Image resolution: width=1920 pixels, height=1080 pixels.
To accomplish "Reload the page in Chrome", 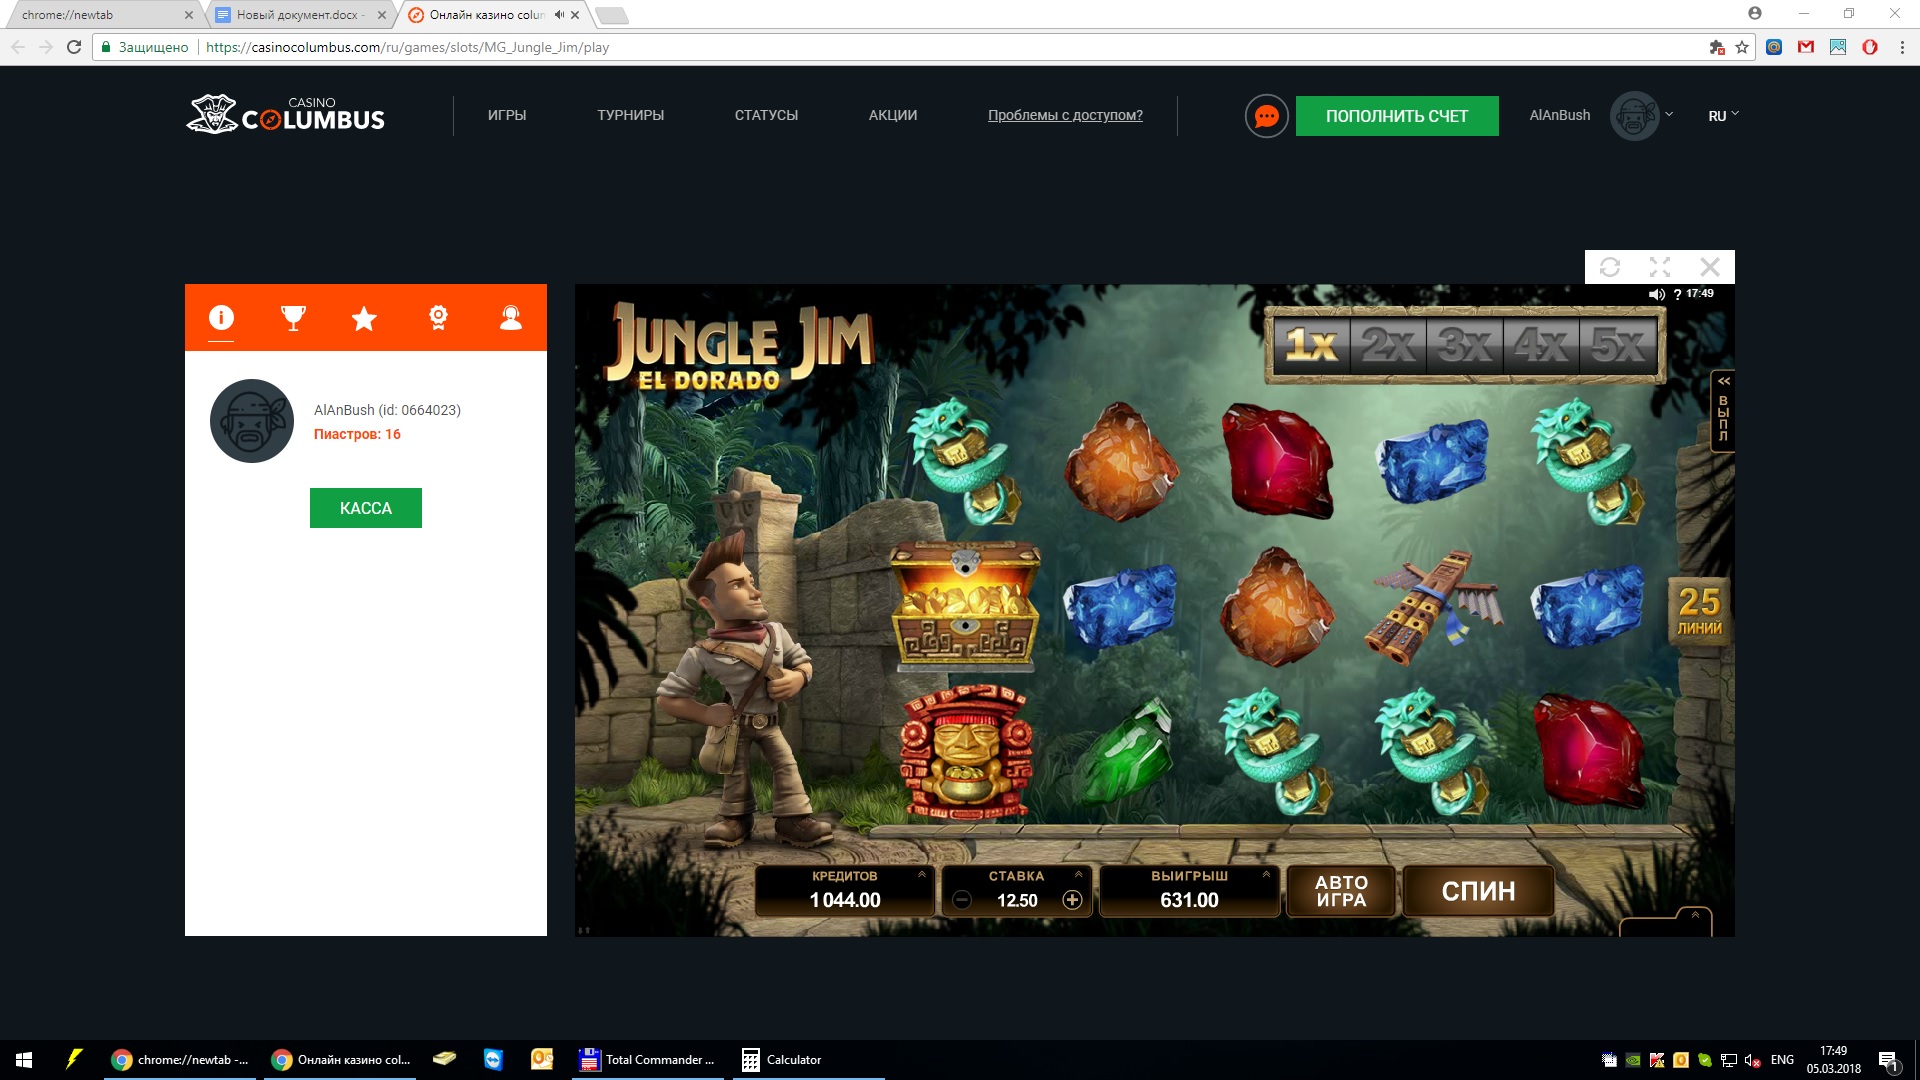I will [x=74, y=47].
